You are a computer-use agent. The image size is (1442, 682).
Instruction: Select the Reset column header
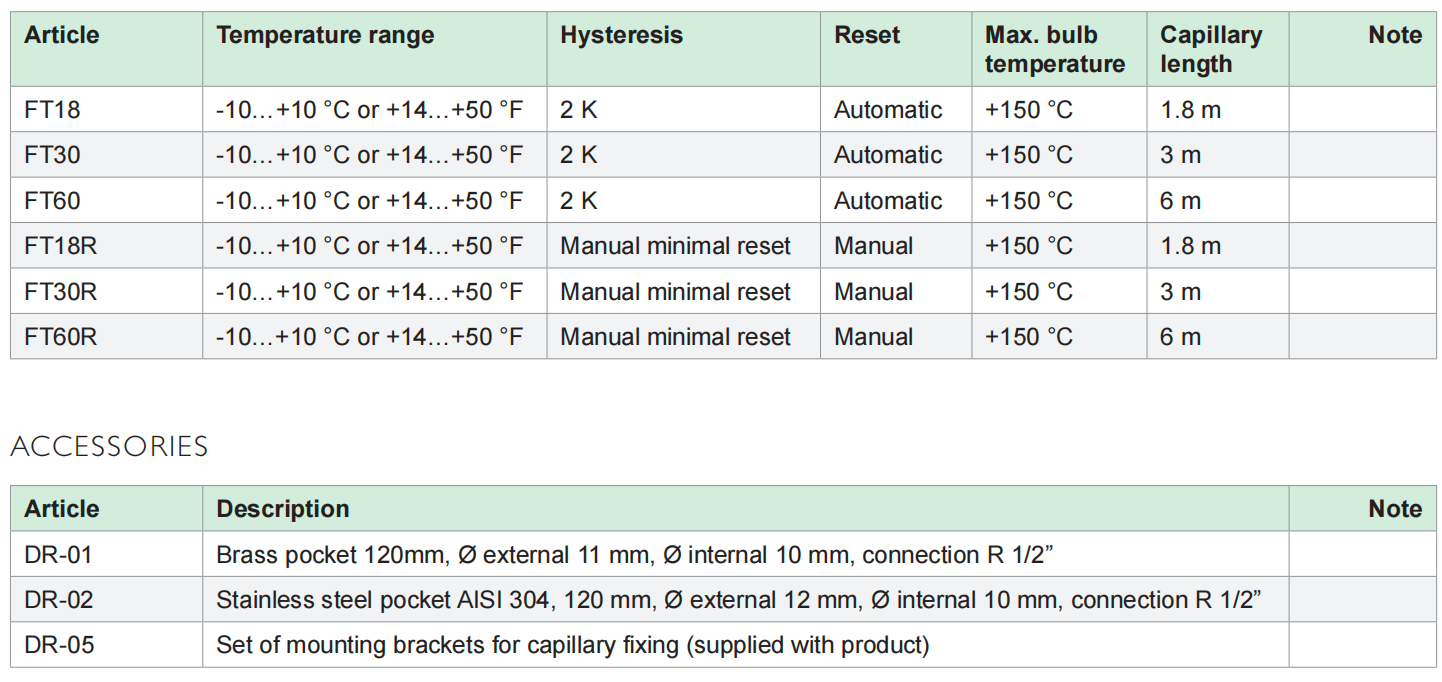pyautogui.click(x=867, y=36)
